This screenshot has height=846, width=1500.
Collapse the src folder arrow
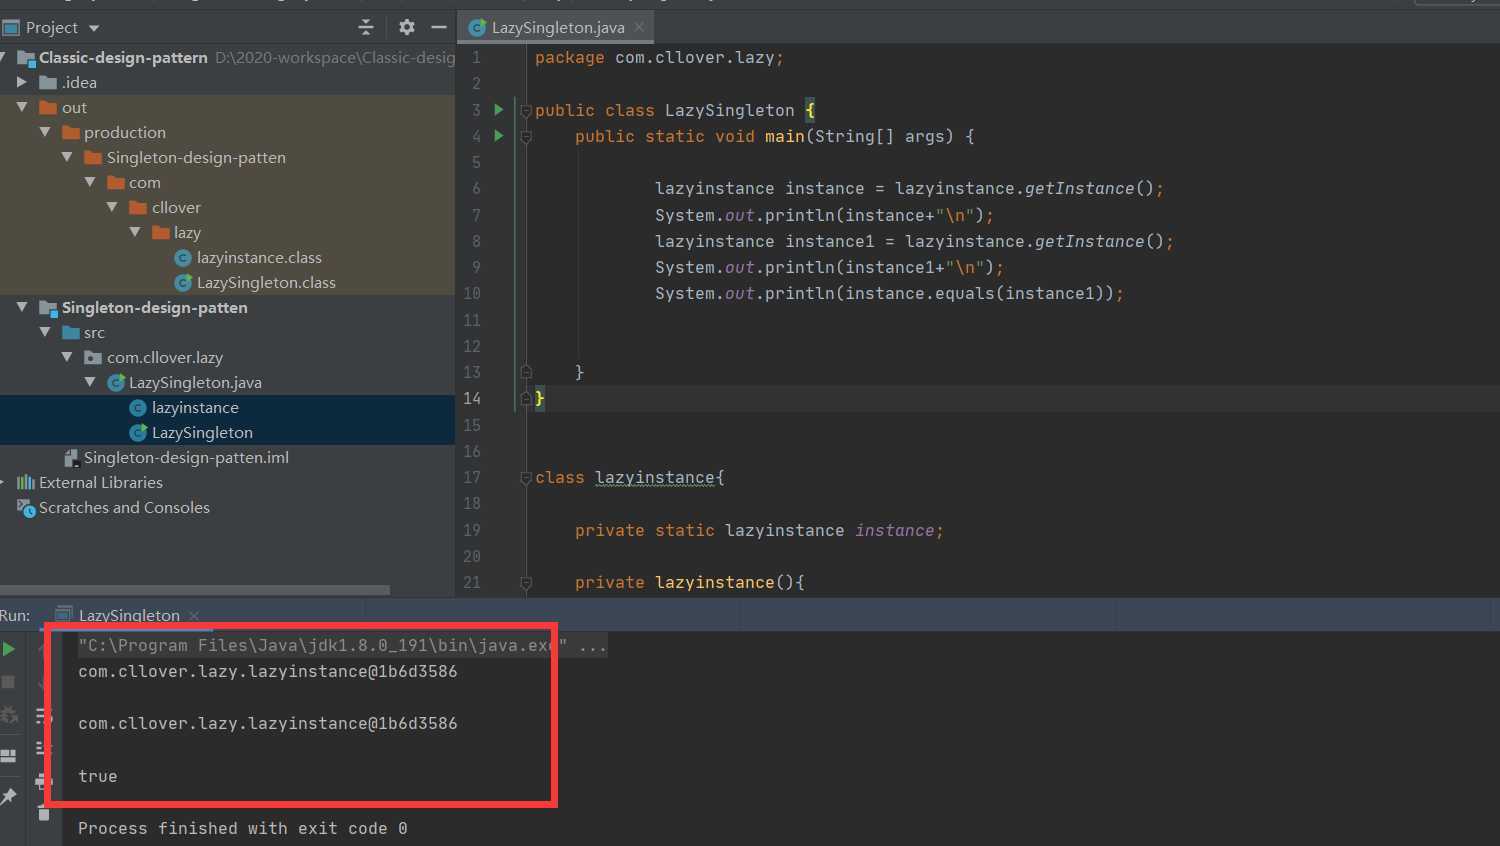(45, 332)
